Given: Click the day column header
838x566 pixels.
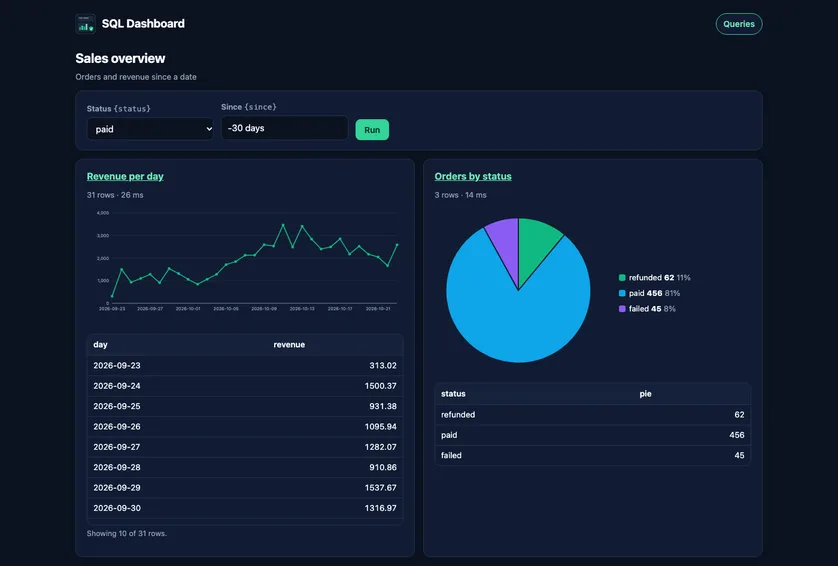Looking at the screenshot, I should (100, 345).
